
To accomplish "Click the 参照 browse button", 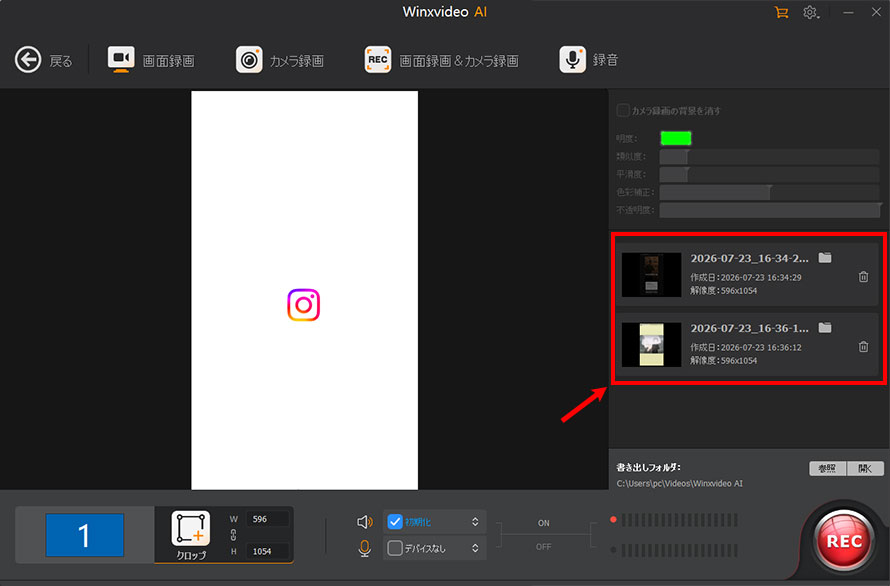I will (827, 468).
